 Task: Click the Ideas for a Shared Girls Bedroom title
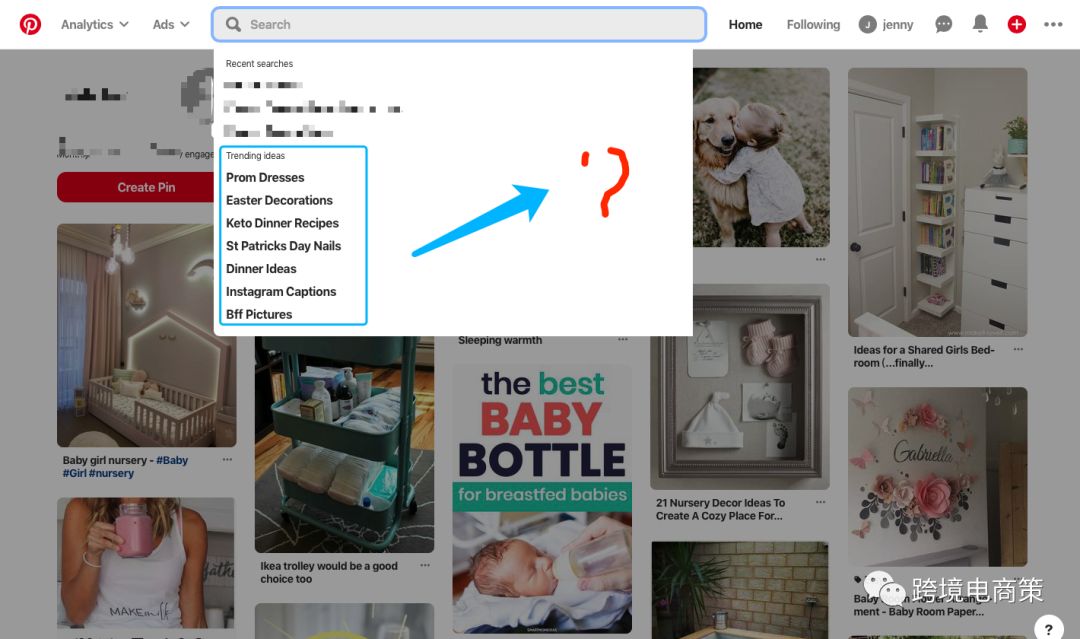[x=924, y=356]
